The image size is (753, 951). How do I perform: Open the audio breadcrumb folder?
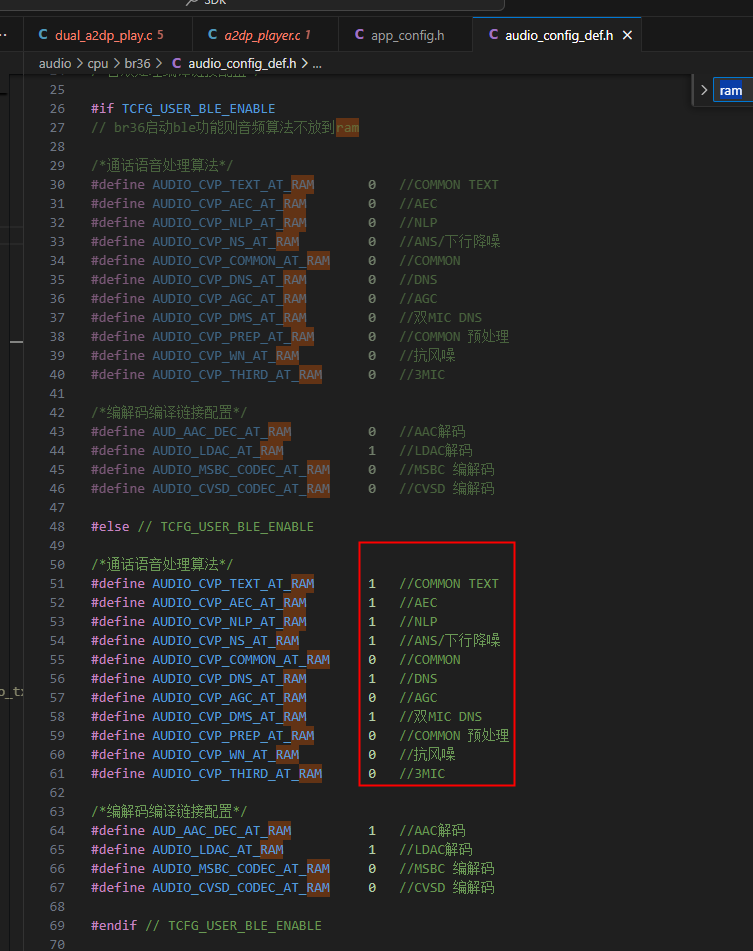pyautogui.click(x=55, y=63)
